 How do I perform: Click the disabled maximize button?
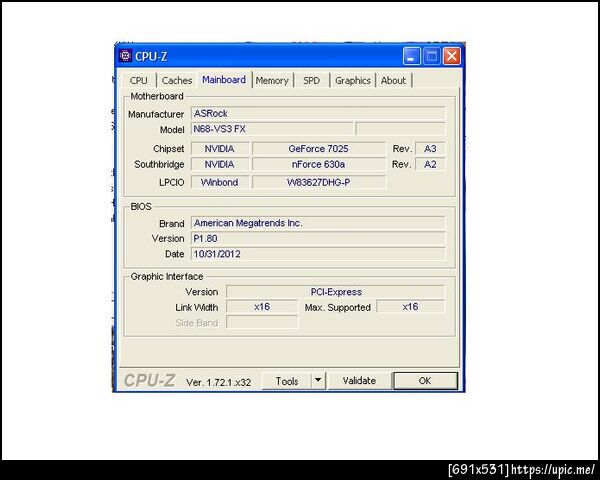click(432, 56)
